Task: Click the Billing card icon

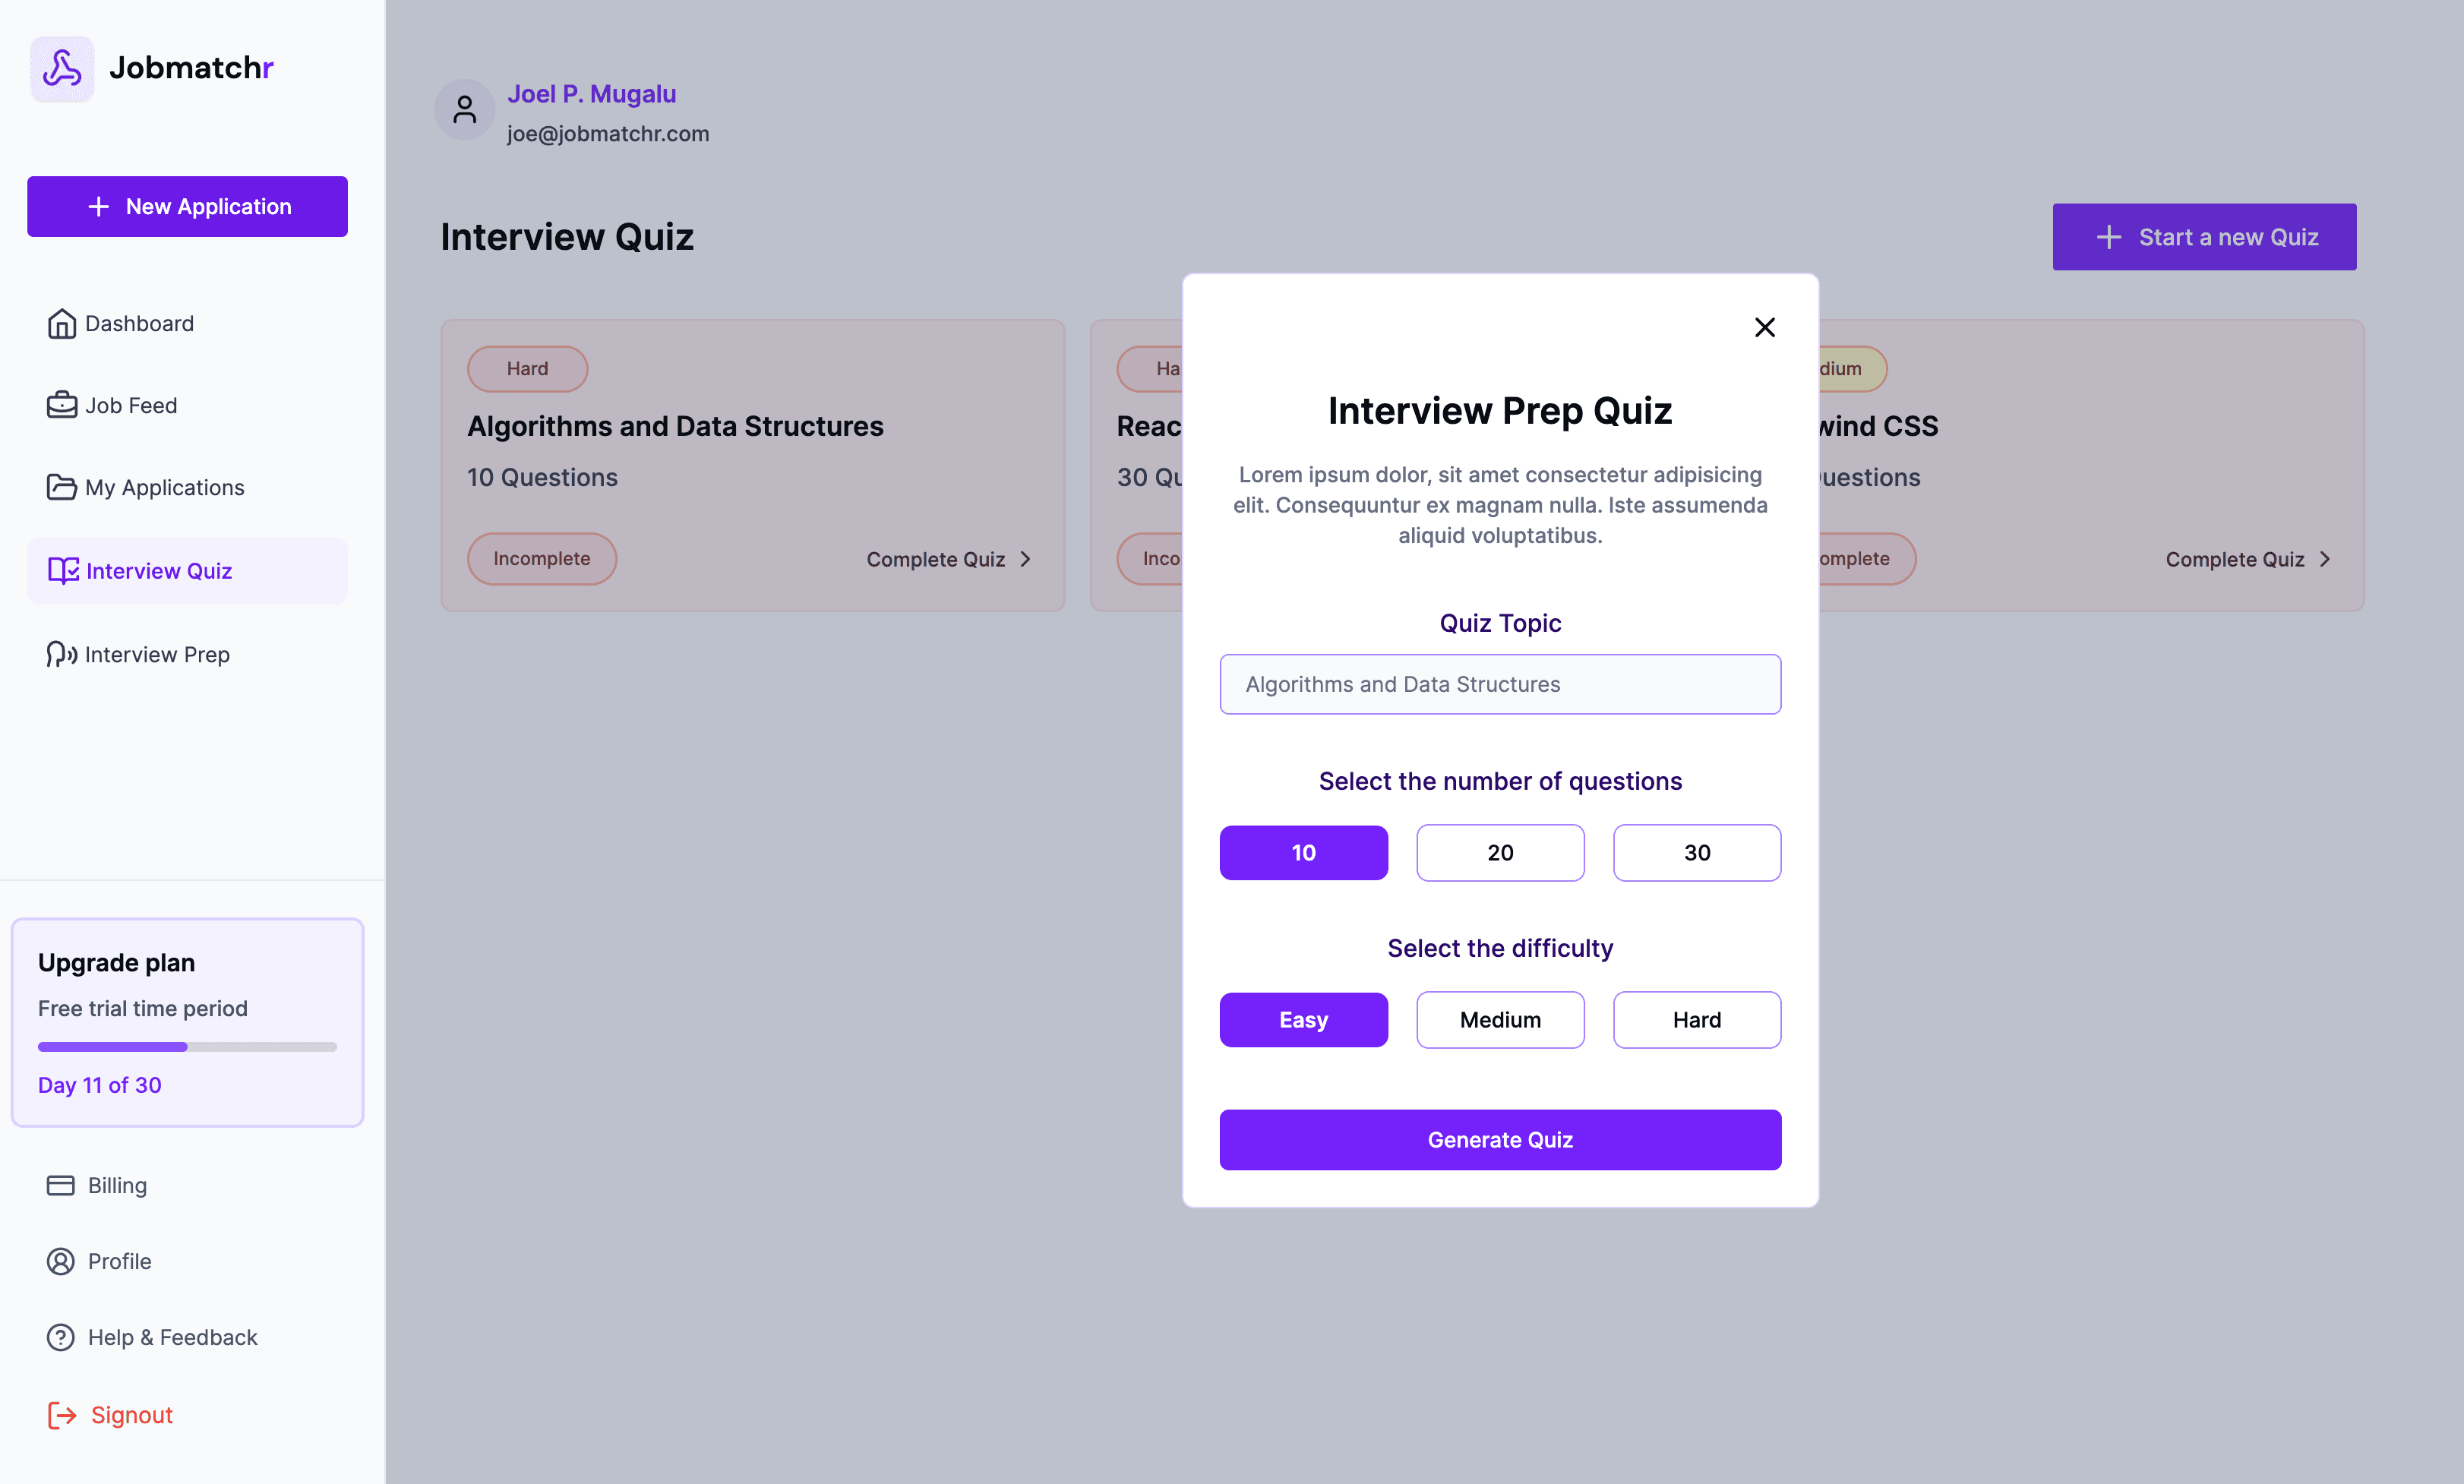Action: (x=61, y=1185)
